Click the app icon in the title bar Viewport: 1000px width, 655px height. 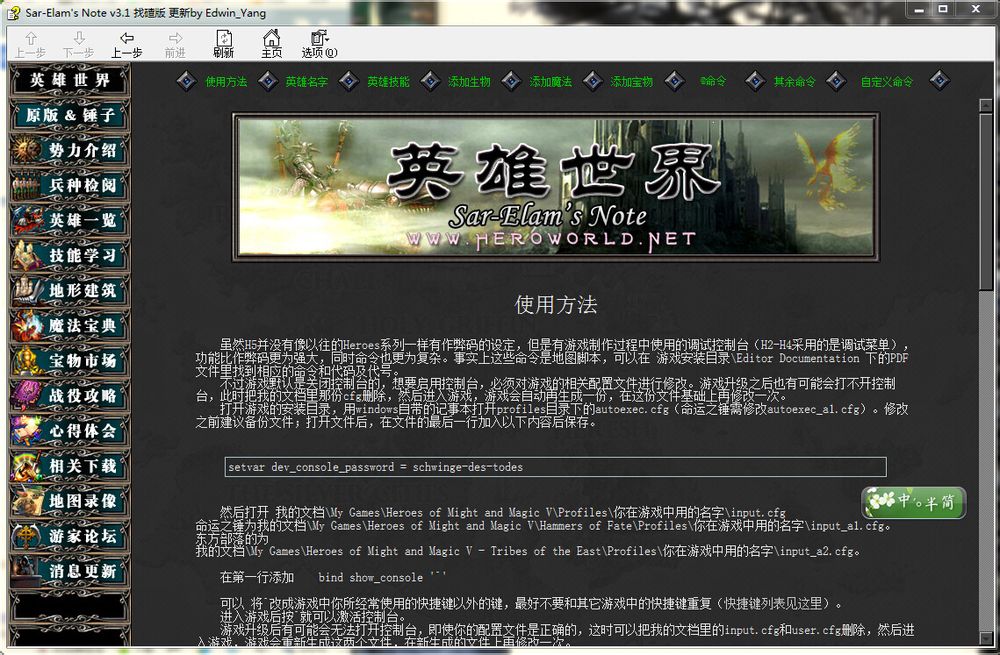coord(13,13)
